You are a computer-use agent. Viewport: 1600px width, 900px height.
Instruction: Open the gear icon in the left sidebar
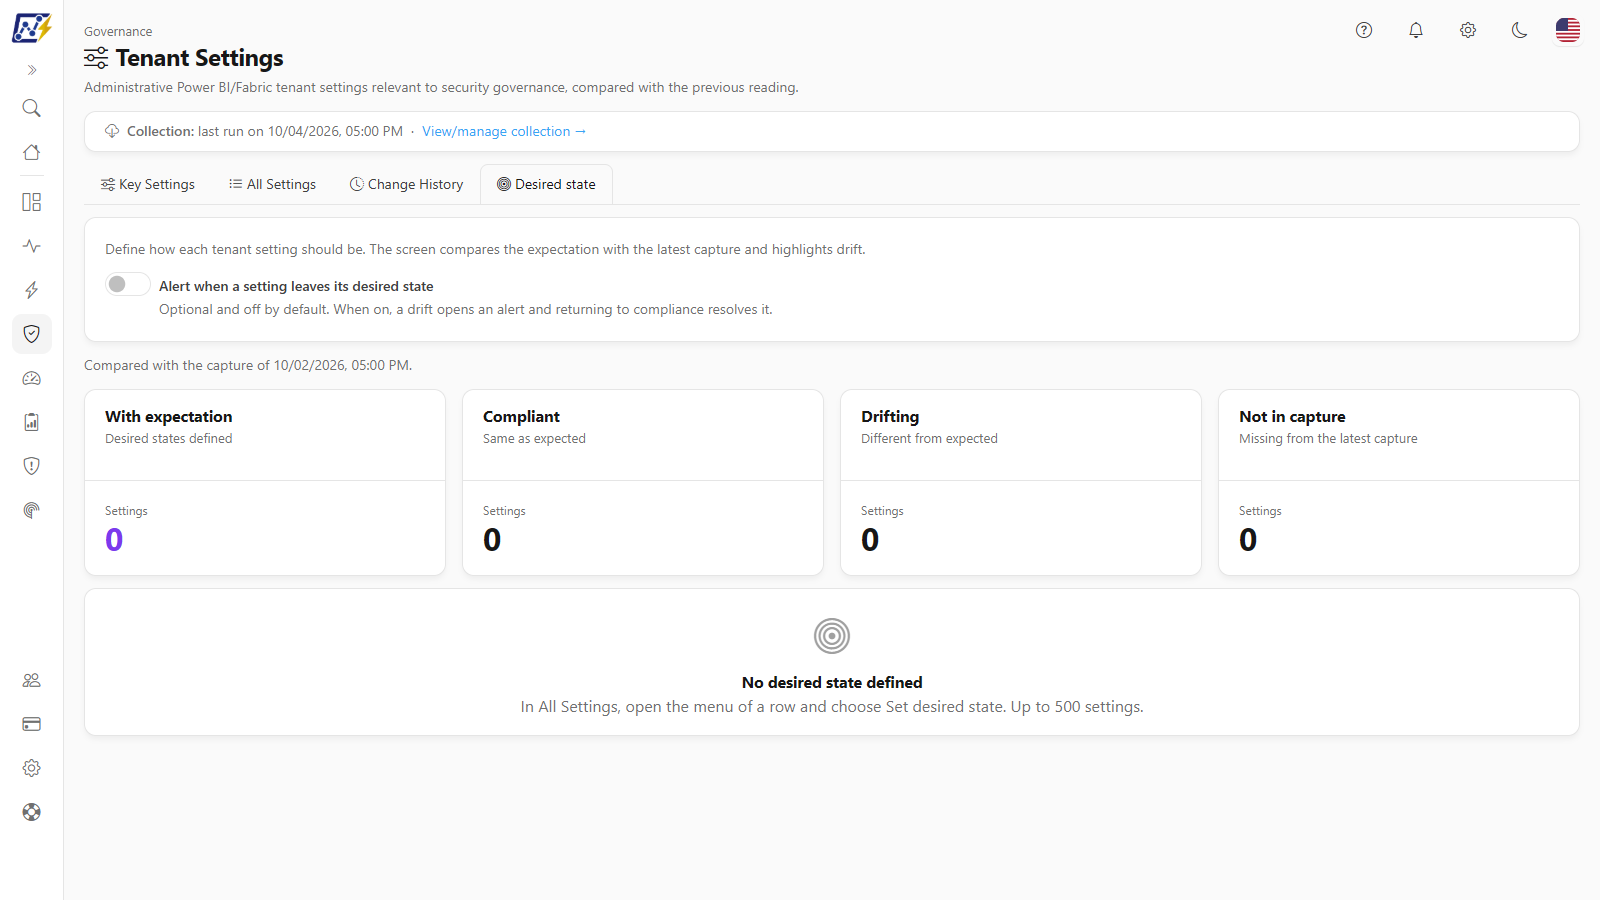32,768
